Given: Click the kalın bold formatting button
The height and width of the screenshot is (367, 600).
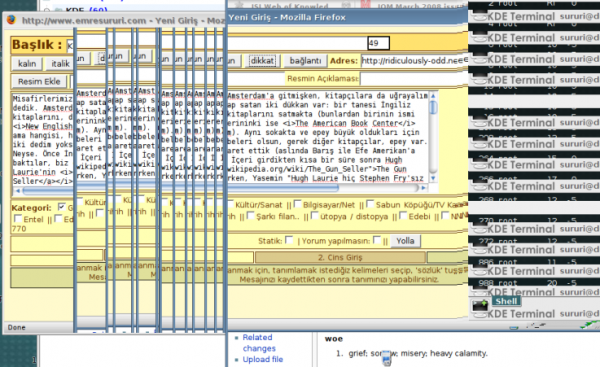Looking at the screenshot, I should click(27, 64).
